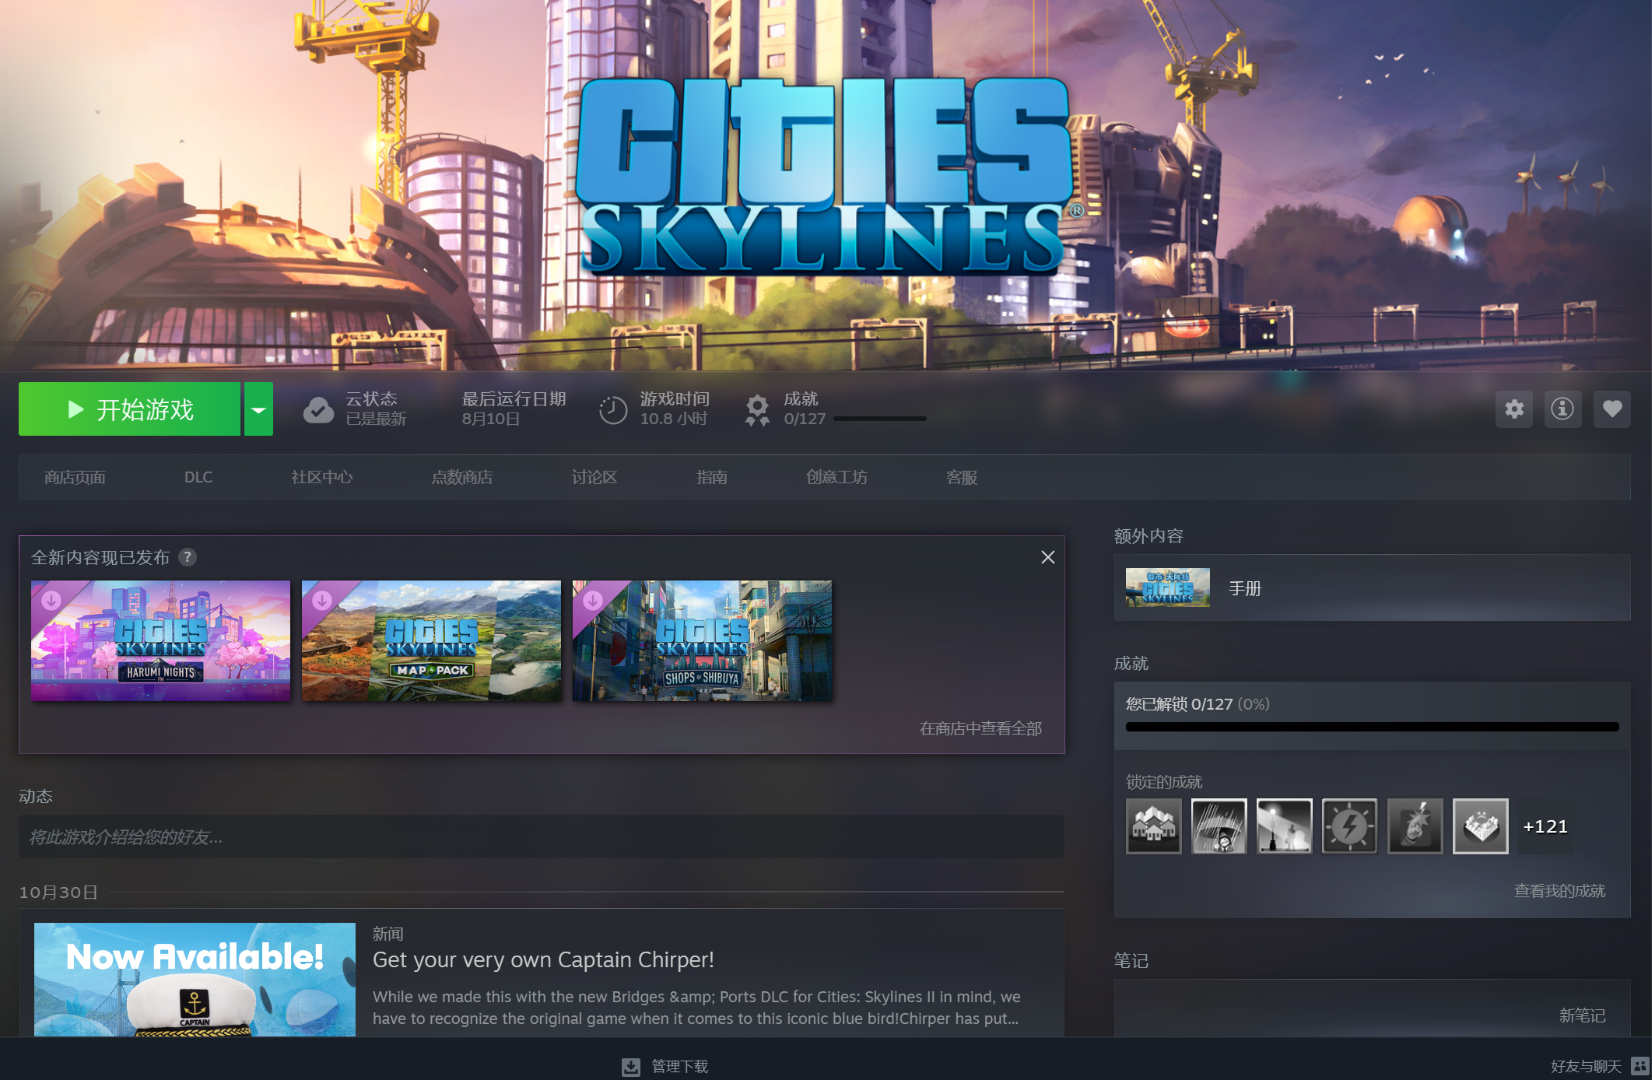Click the cloud status icon
The image size is (1652, 1080).
318,410
